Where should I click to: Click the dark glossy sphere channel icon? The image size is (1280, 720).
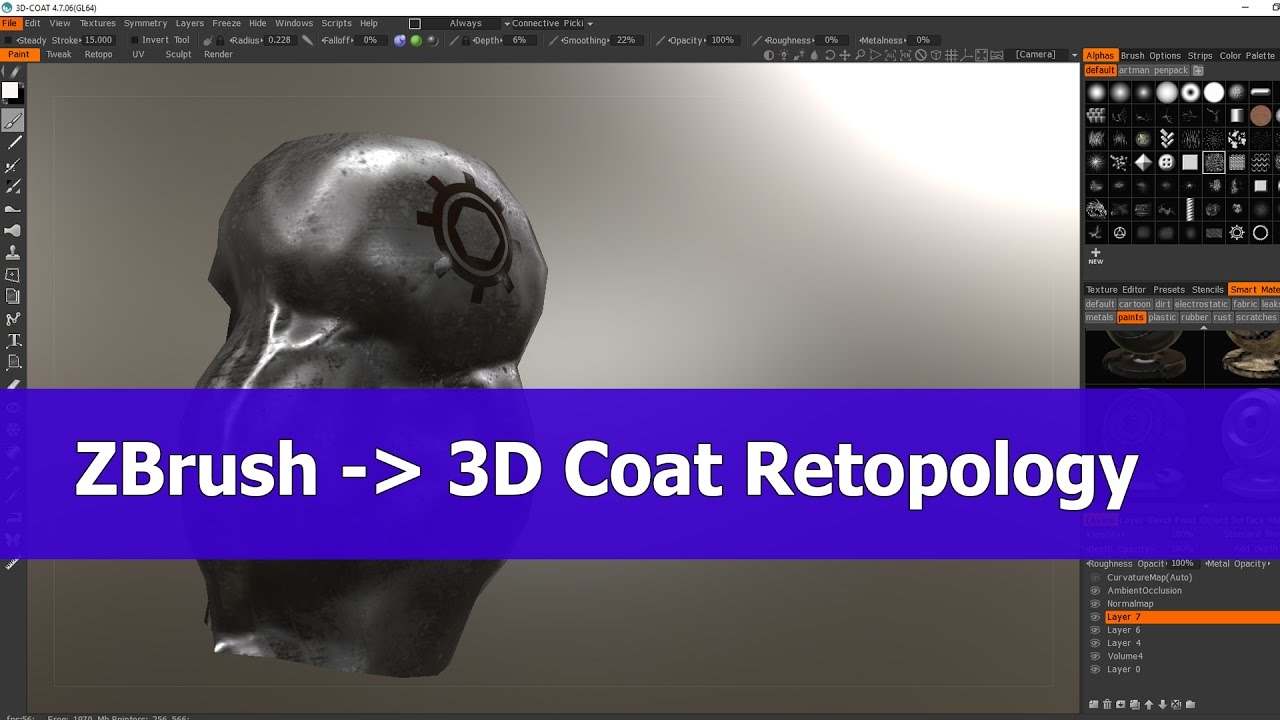click(x=432, y=40)
